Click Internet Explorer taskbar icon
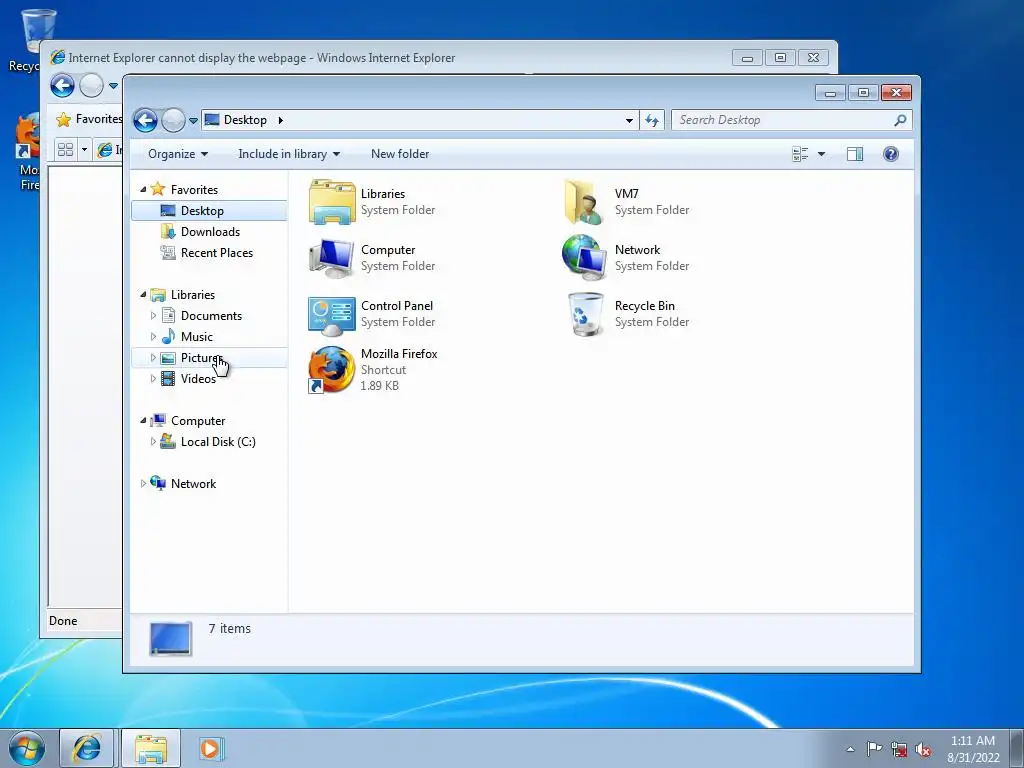 [87, 748]
